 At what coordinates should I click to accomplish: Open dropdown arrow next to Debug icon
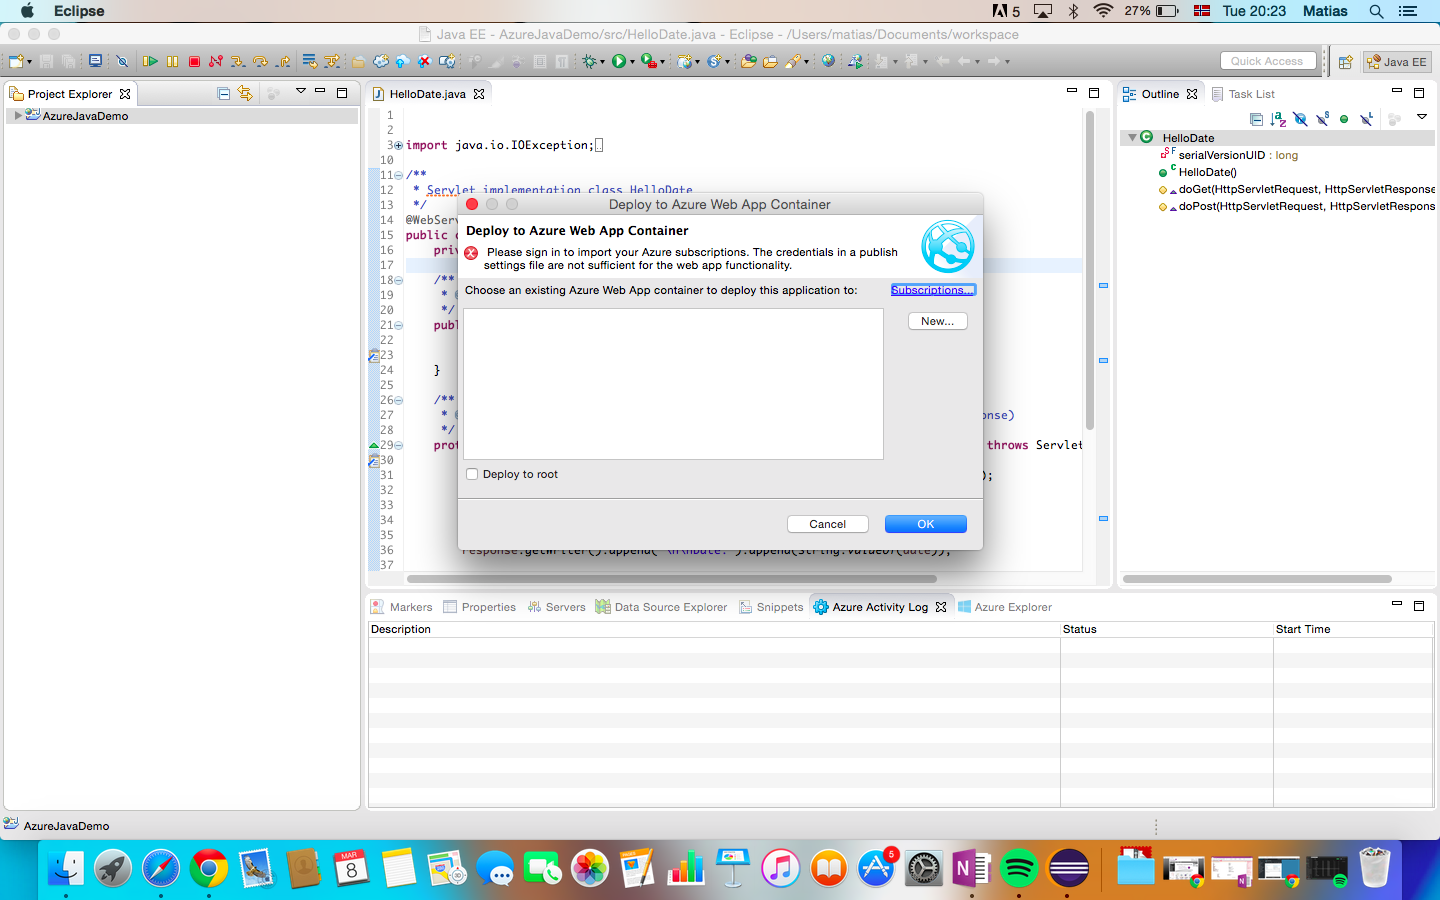tap(602, 62)
